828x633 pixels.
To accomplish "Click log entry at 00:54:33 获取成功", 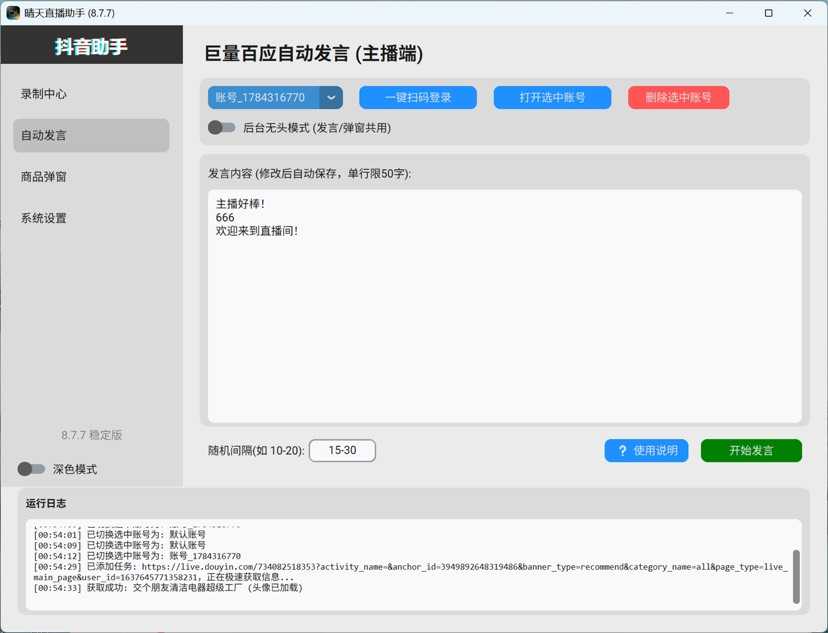I will click(168, 588).
